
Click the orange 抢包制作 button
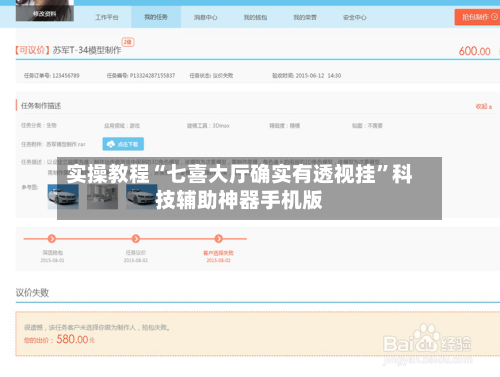477,17
